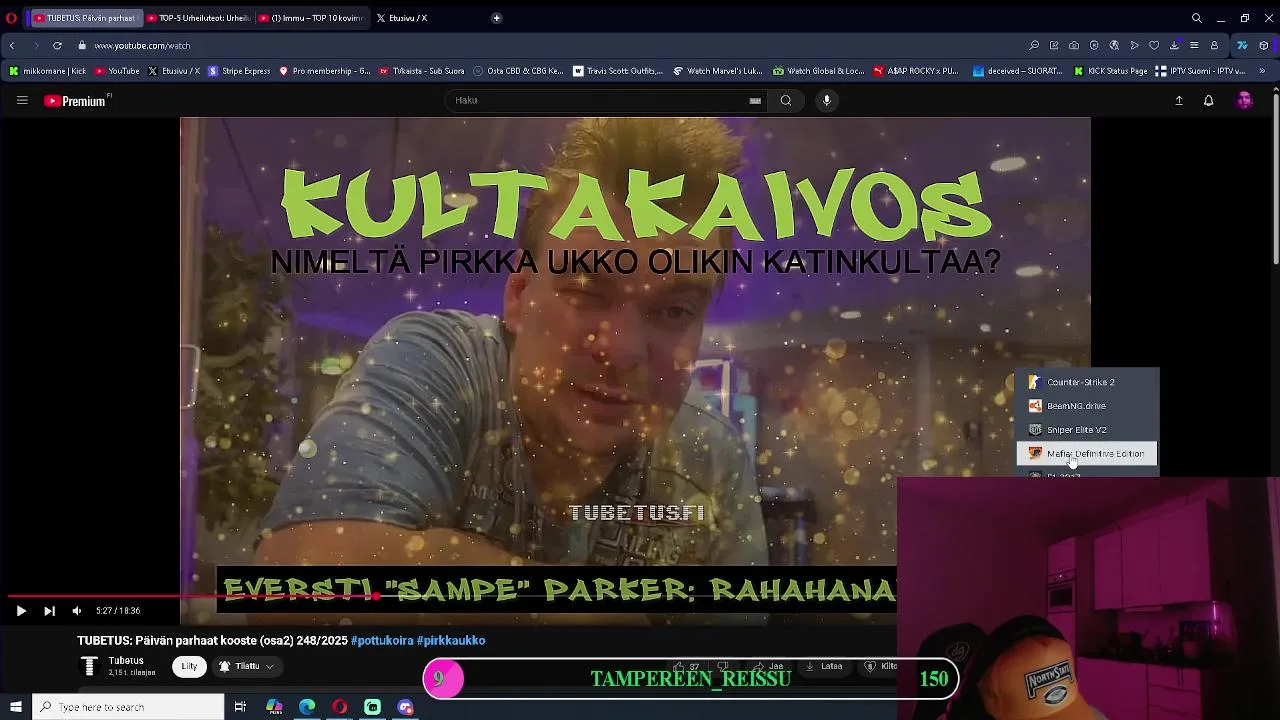1280x720 pixels.
Task: Click the Windows taskbar search box
Action: 128,707
